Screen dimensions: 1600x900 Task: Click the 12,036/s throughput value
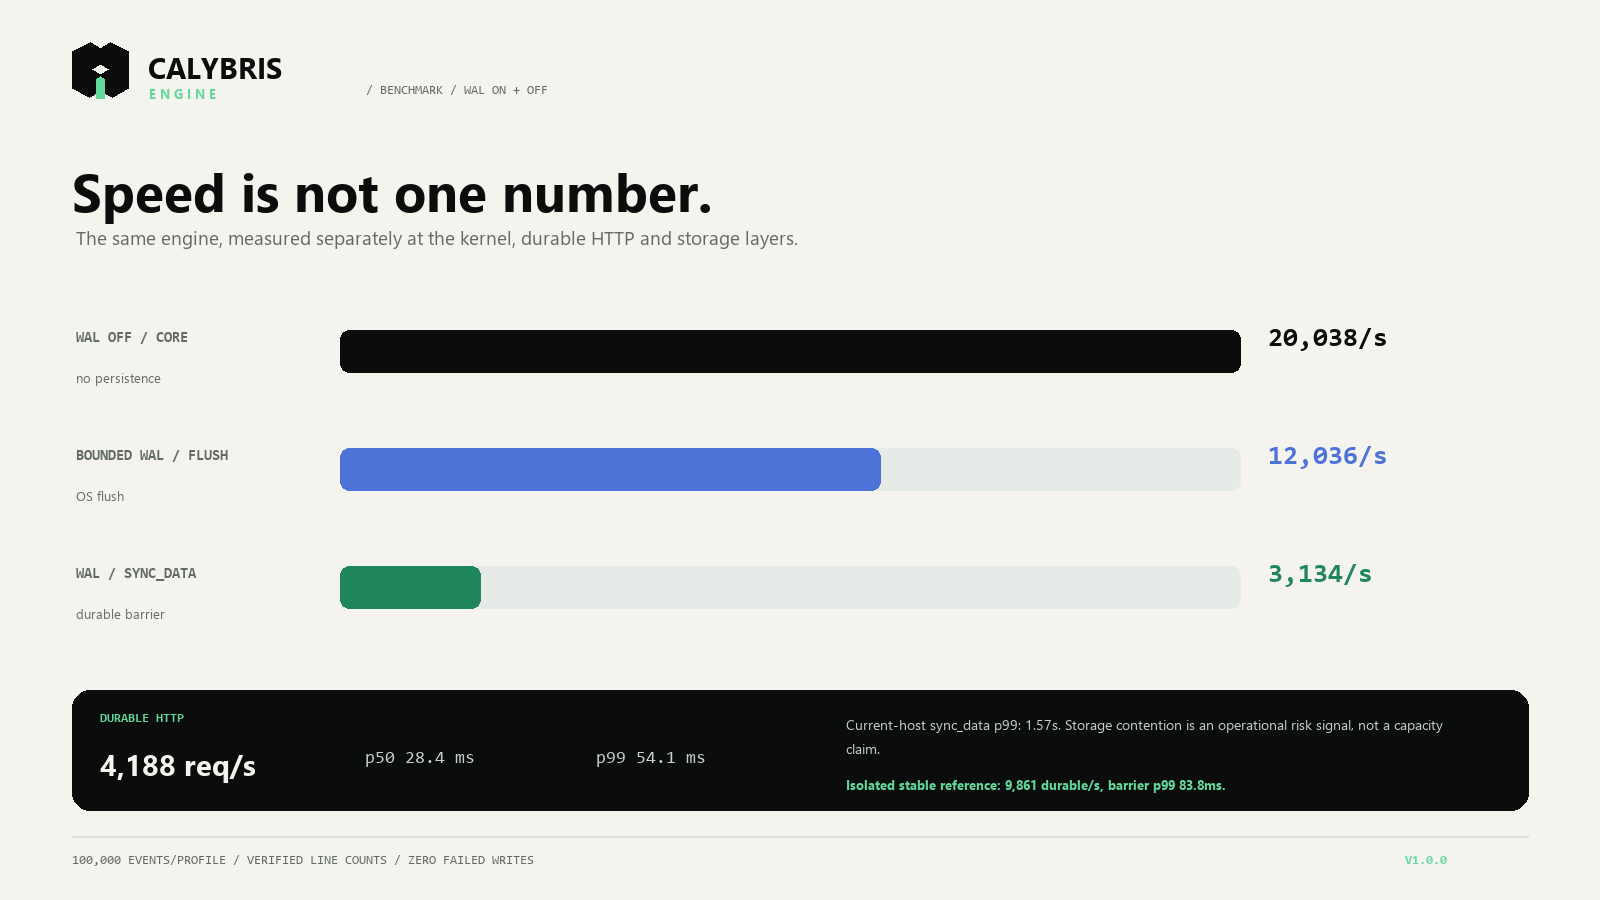1327,456
